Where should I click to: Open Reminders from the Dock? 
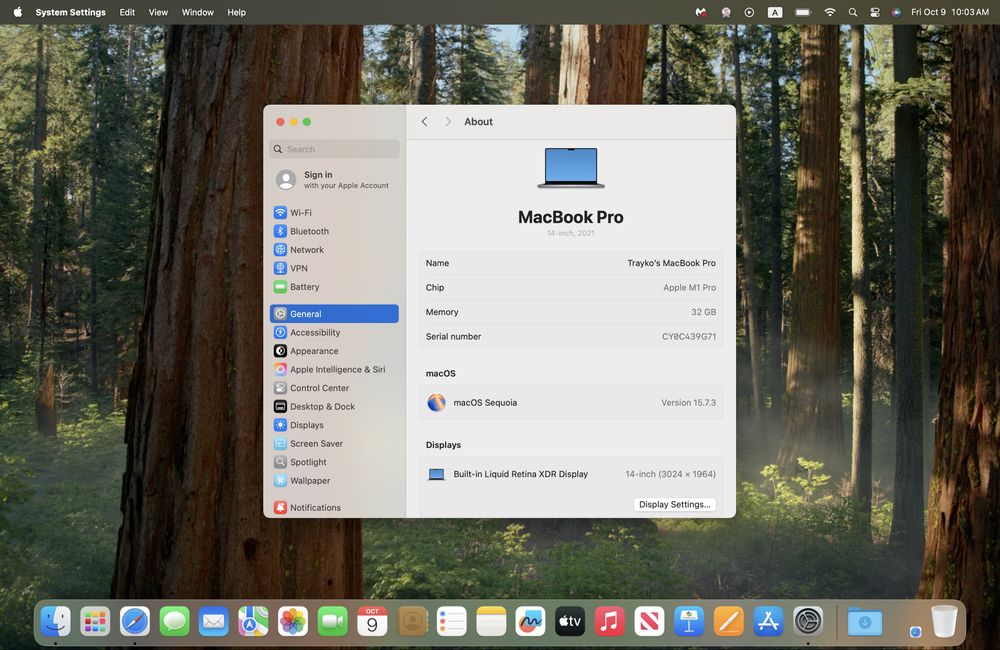[452, 621]
